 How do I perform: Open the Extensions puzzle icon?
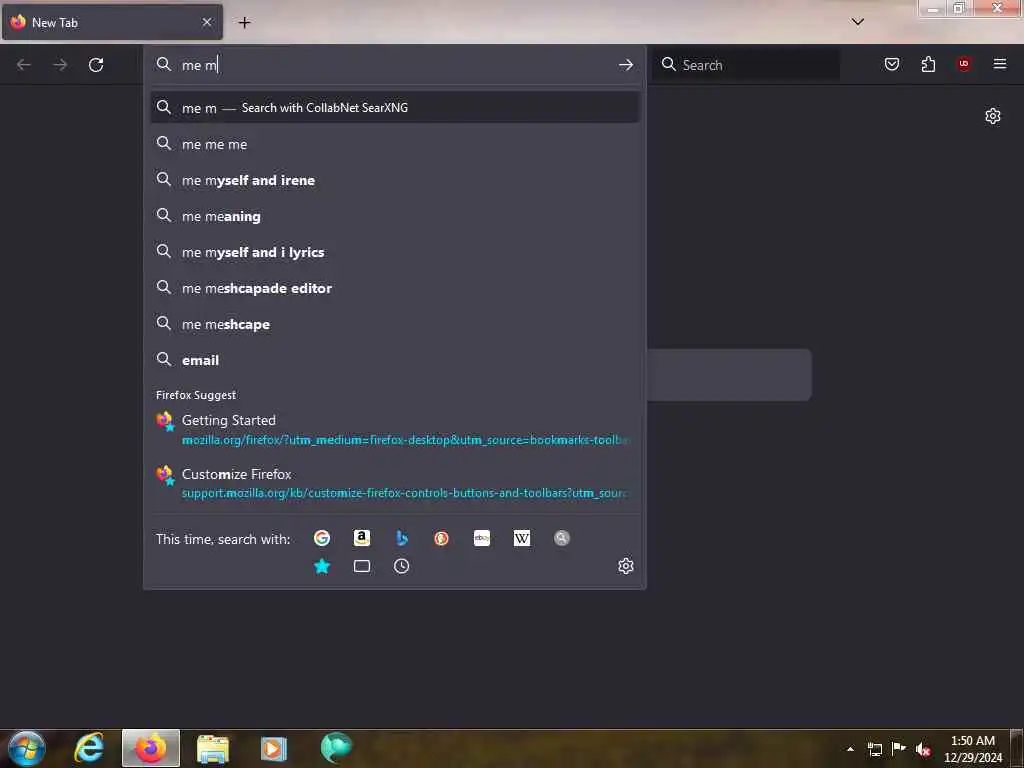(928, 64)
